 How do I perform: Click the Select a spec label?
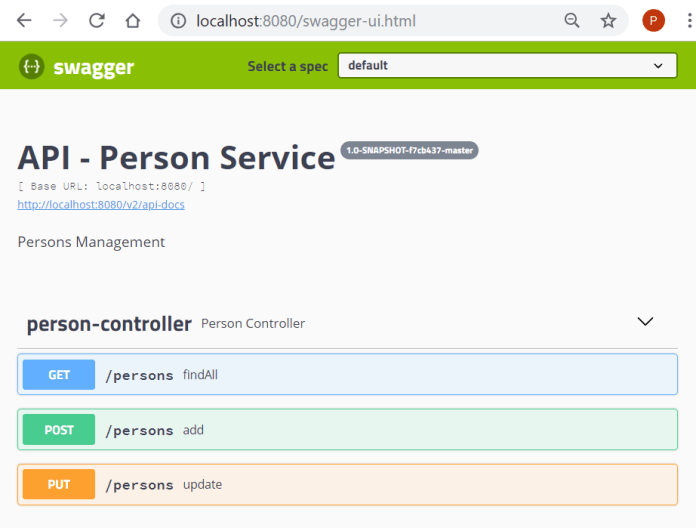[x=288, y=67]
